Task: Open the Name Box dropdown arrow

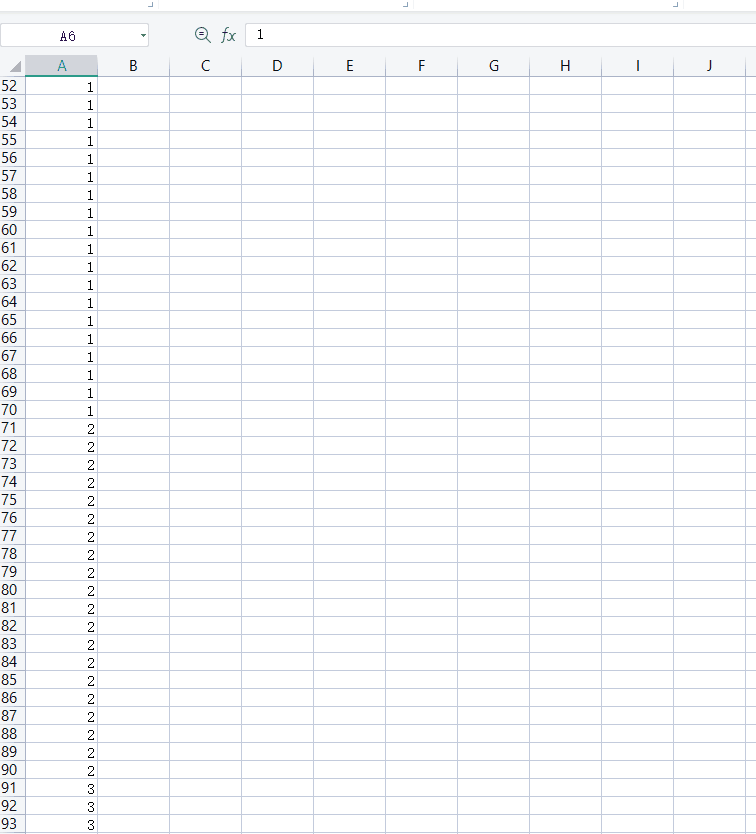Action: point(143,36)
